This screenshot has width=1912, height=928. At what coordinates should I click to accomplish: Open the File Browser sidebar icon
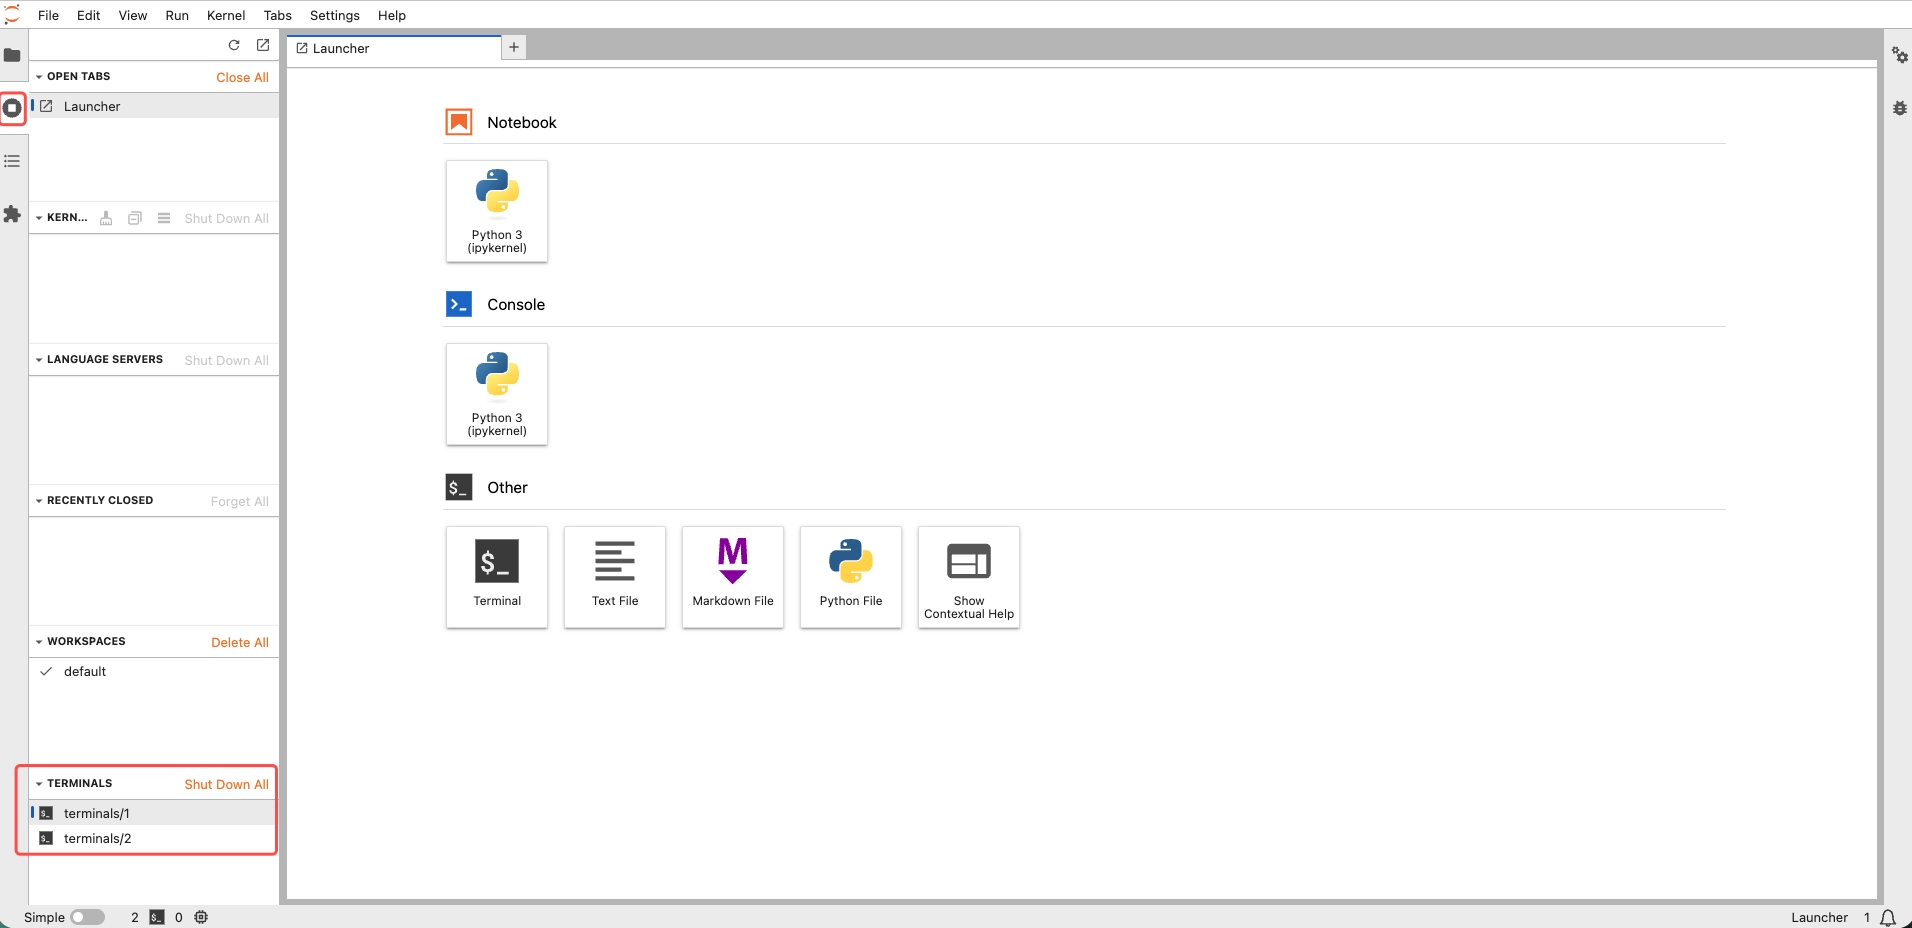(12, 55)
